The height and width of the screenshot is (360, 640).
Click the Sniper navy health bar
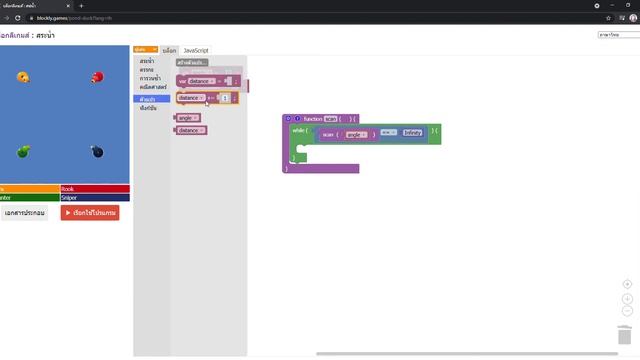click(95, 198)
